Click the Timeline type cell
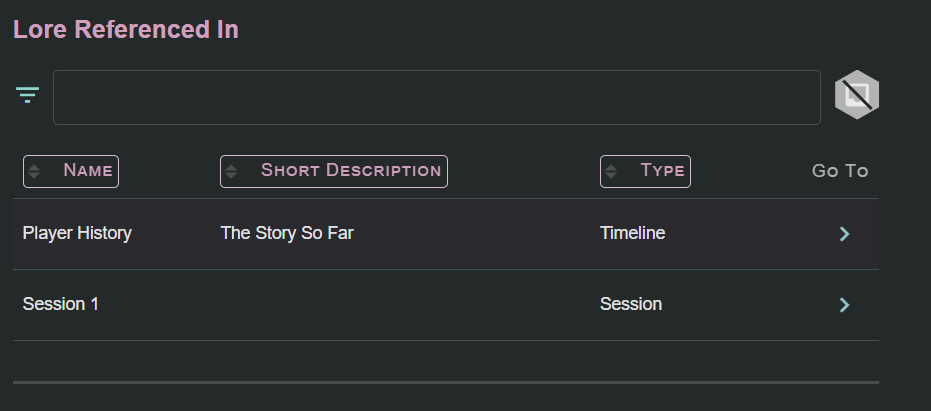This screenshot has height=411, width=931. tap(632, 234)
